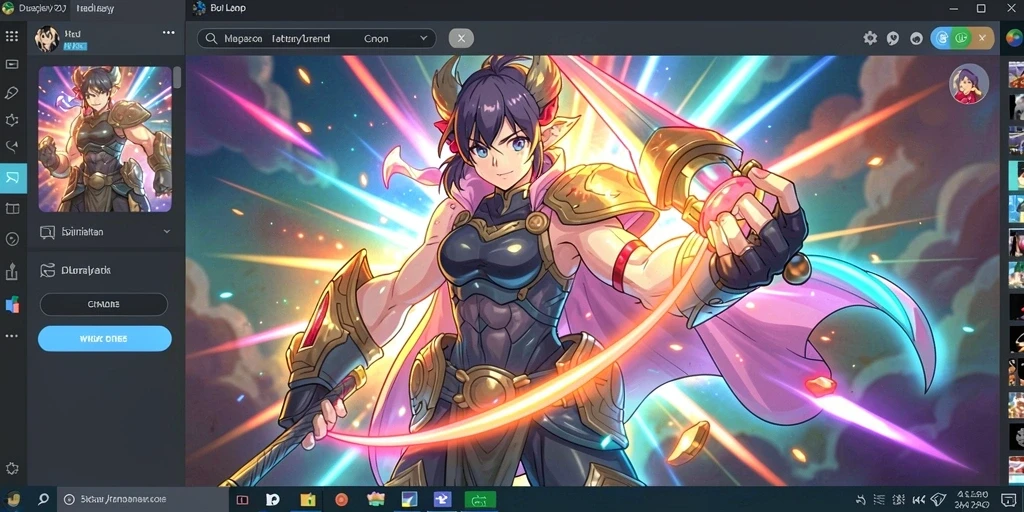
Task: Click the left panel scrollbar handle
Action: click(x=177, y=76)
